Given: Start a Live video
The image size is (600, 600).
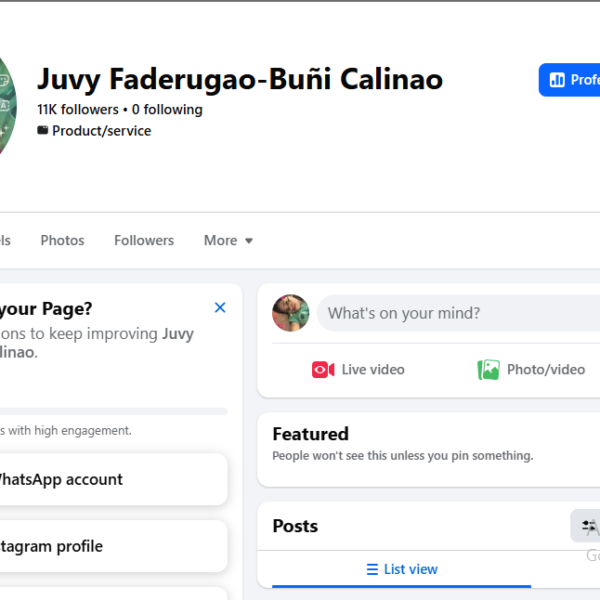Looking at the screenshot, I should 358,370.
